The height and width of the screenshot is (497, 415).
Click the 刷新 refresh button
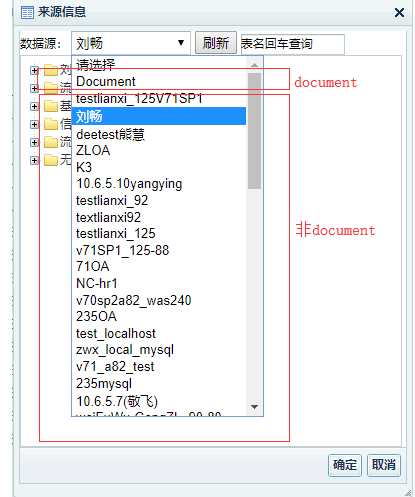(x=216, y=43)
